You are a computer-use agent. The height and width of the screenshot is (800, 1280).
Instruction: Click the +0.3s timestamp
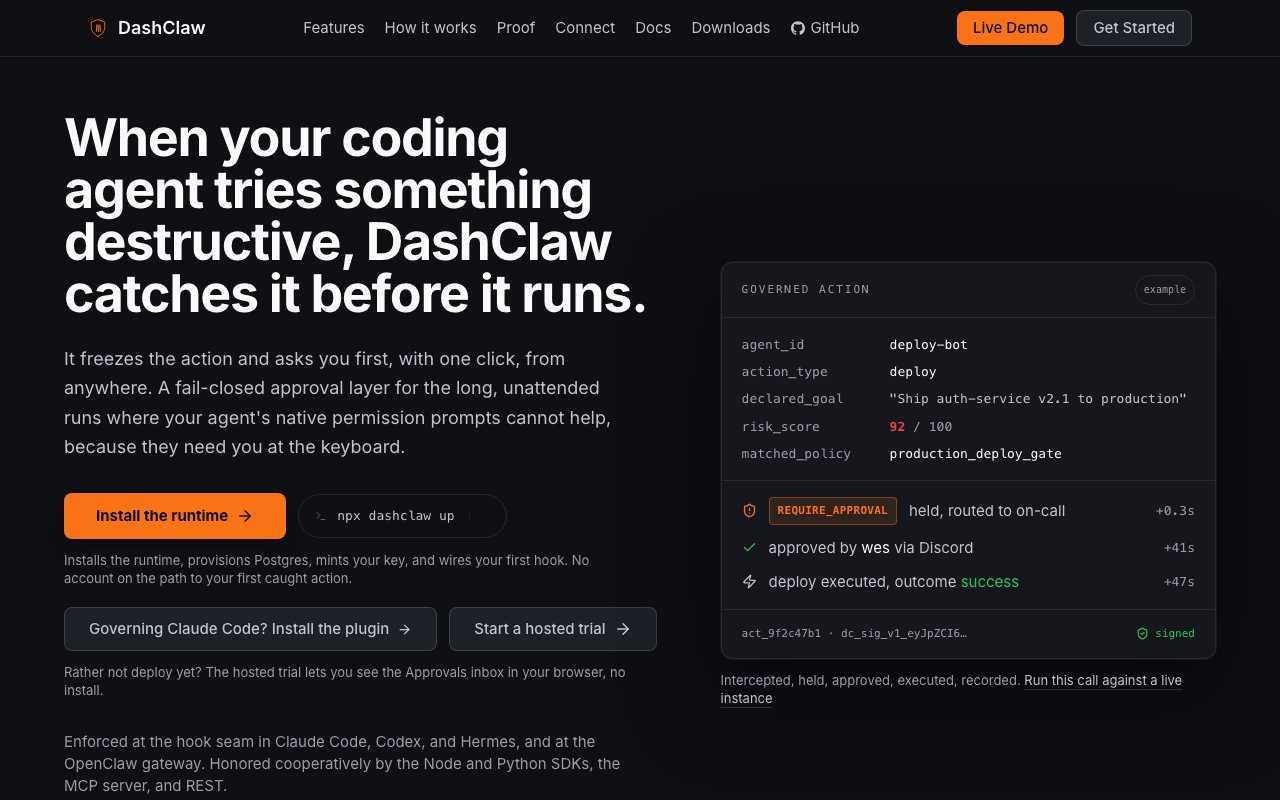[1175, 511]
